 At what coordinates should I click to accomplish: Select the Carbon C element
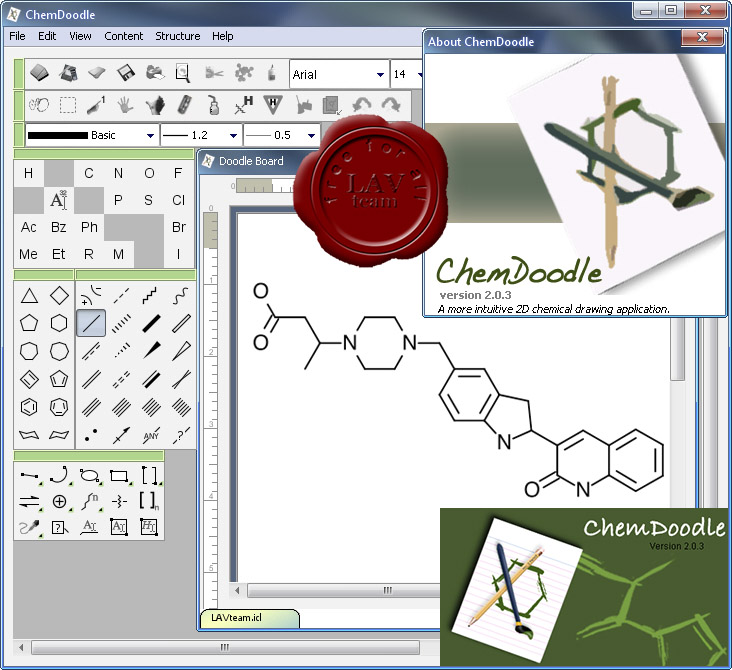tap(89, 173)
